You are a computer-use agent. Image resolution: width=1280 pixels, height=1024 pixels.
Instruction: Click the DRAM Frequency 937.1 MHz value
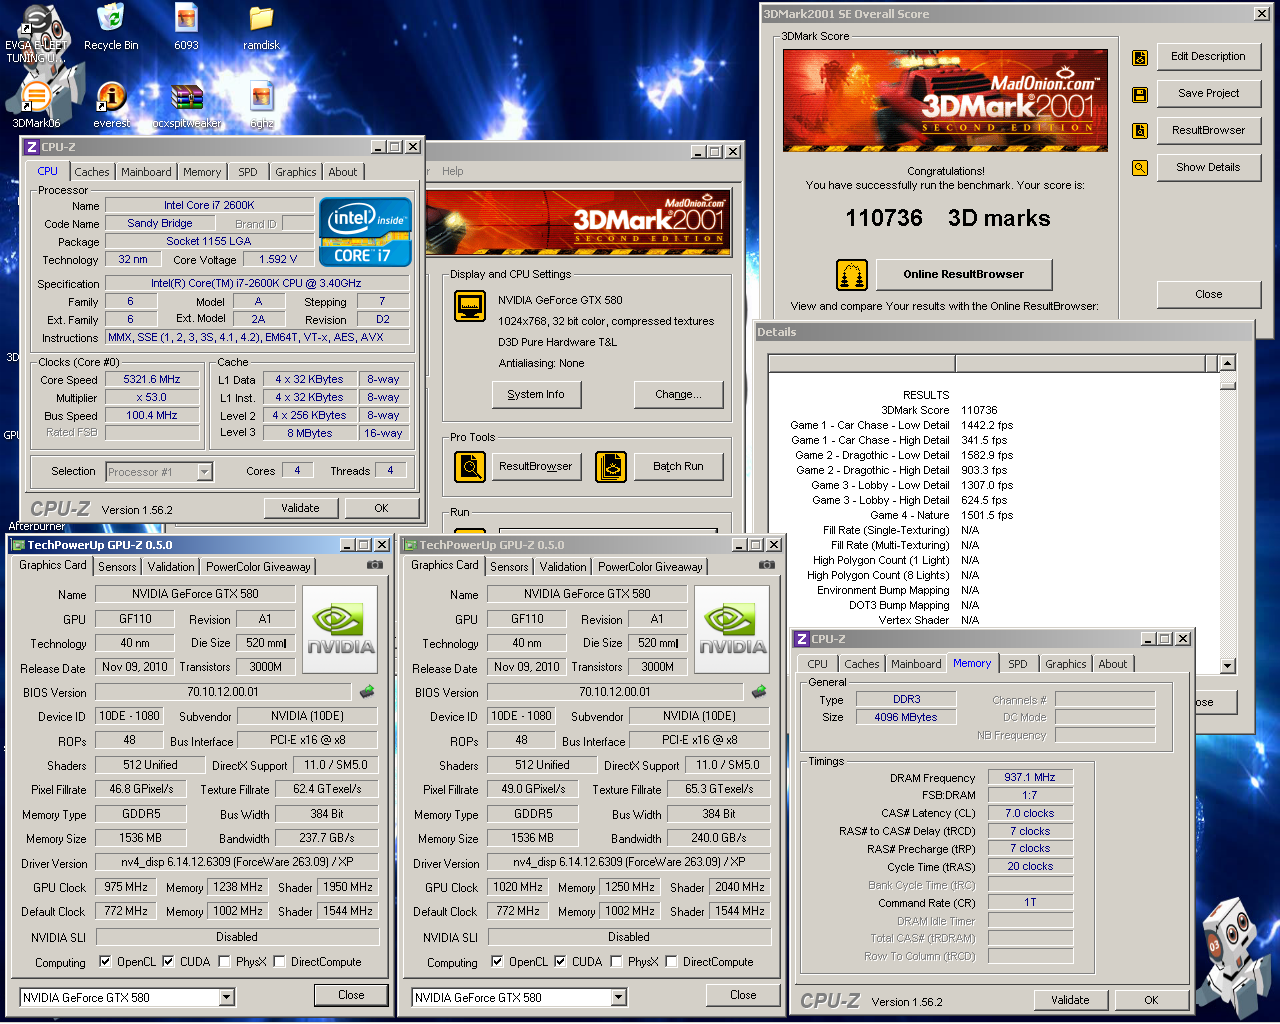click(1030, 777)
